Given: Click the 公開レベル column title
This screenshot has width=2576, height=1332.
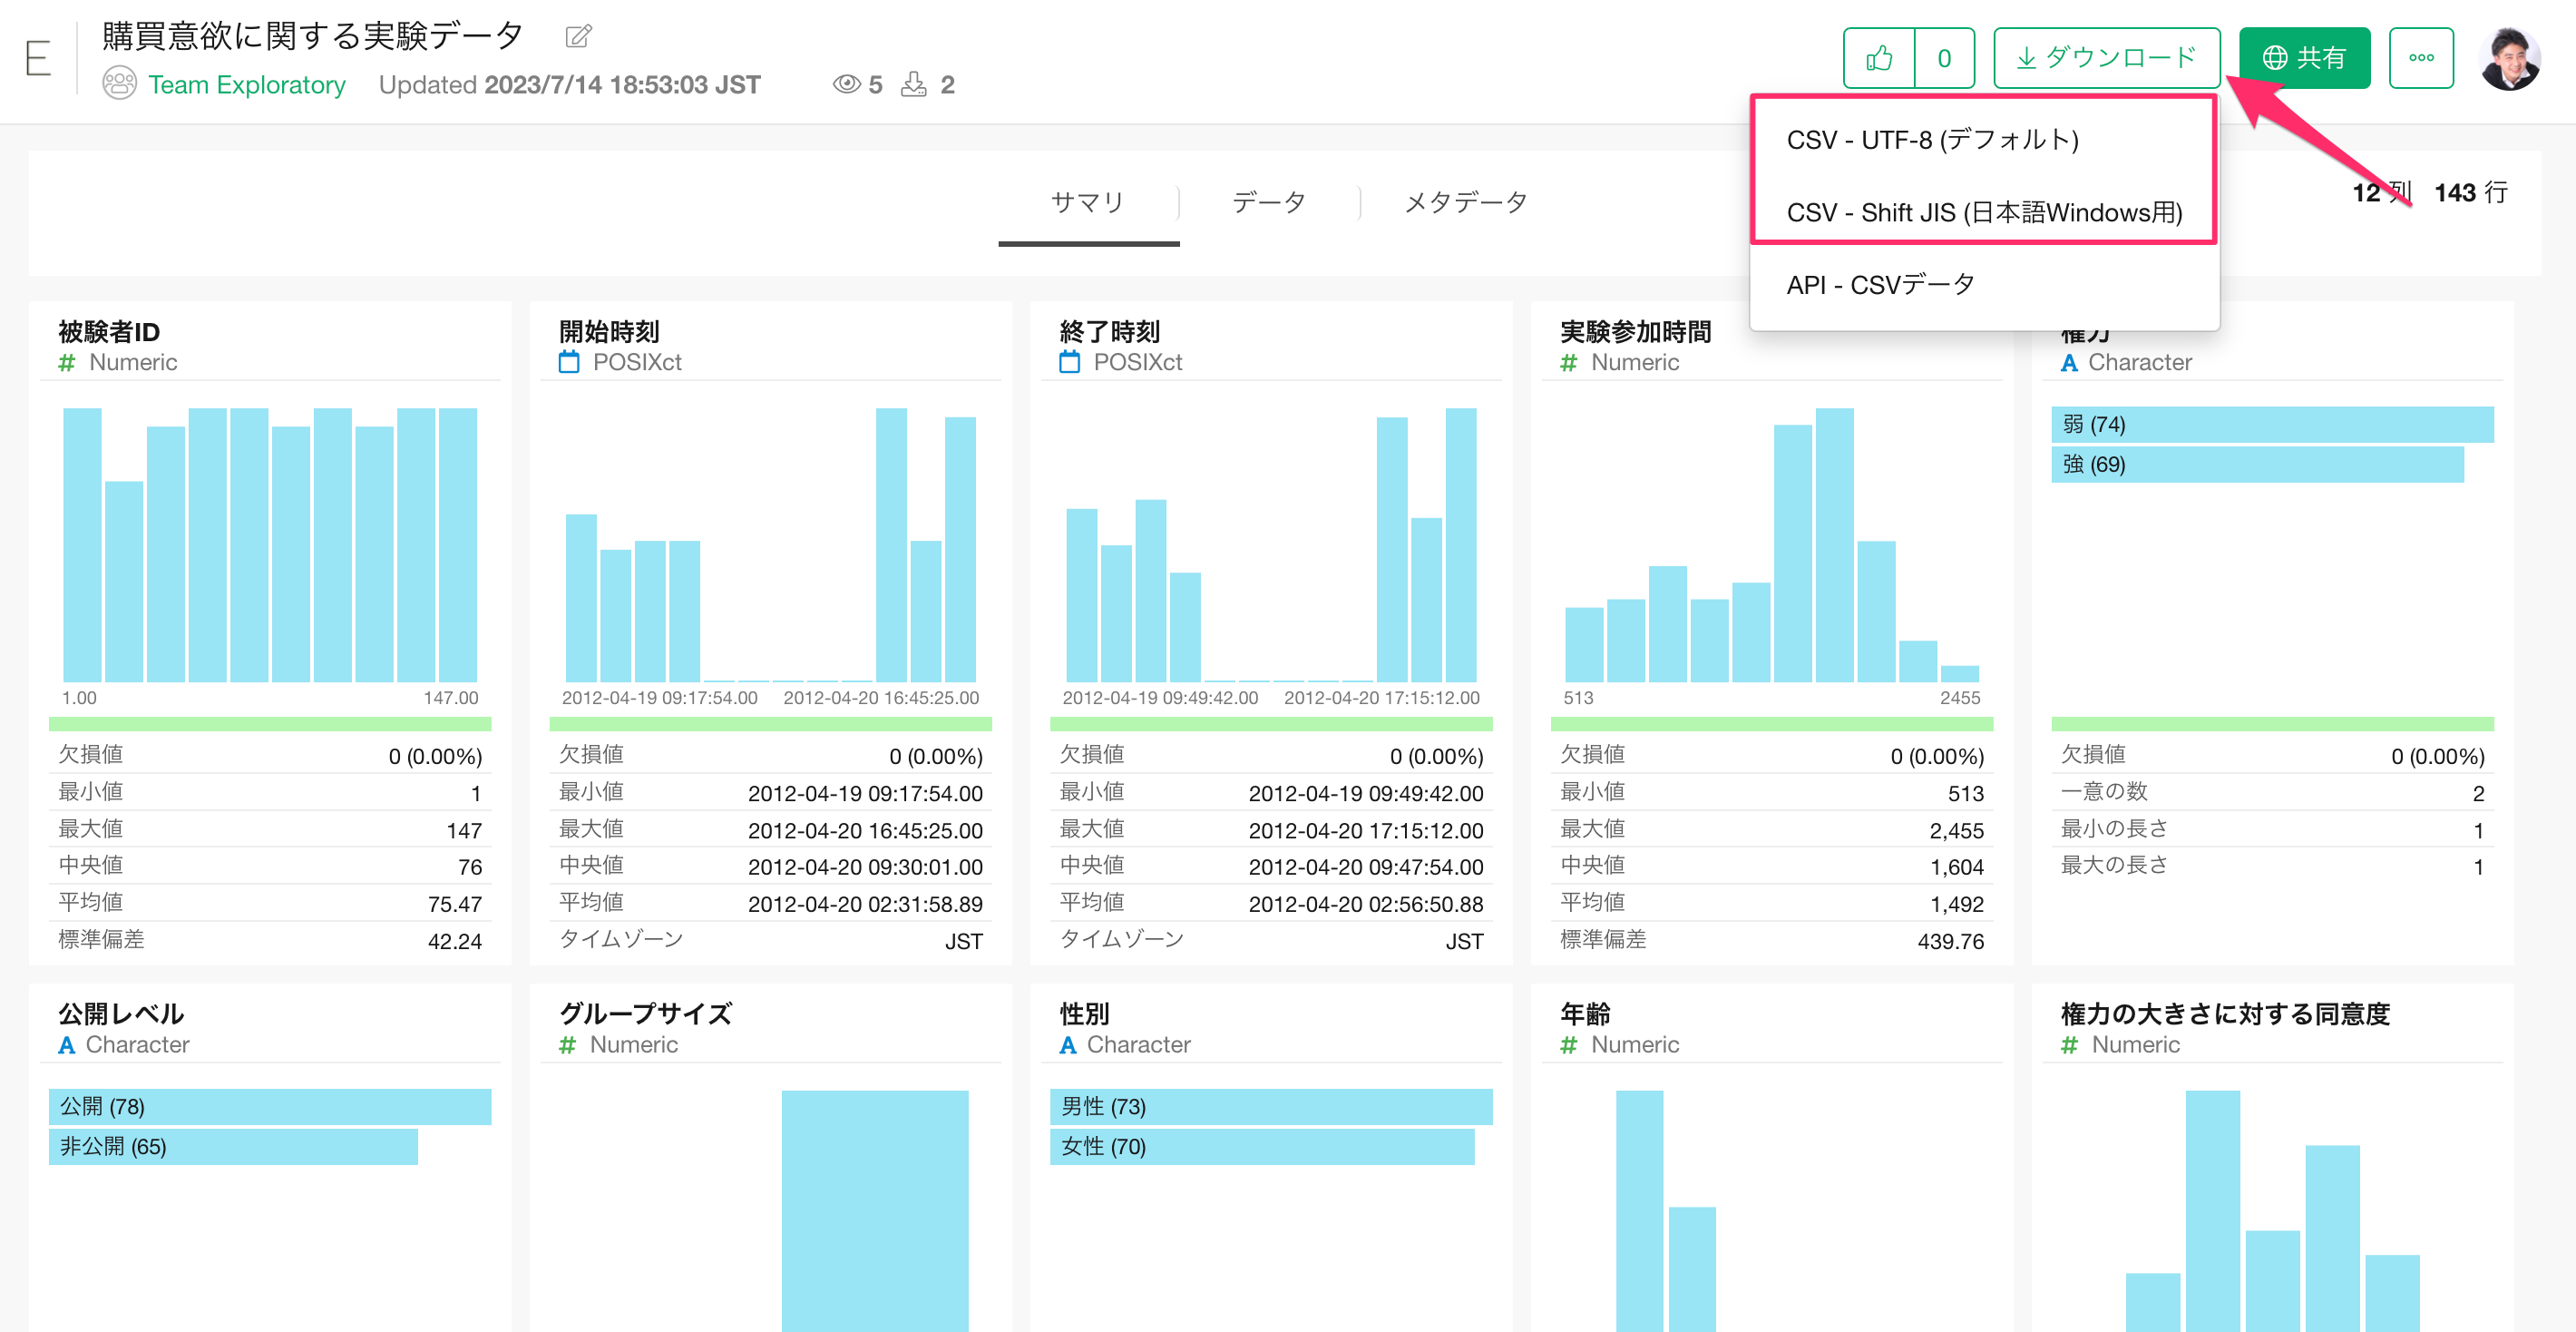Looking at the screenshot, I should coord(121,1013).
